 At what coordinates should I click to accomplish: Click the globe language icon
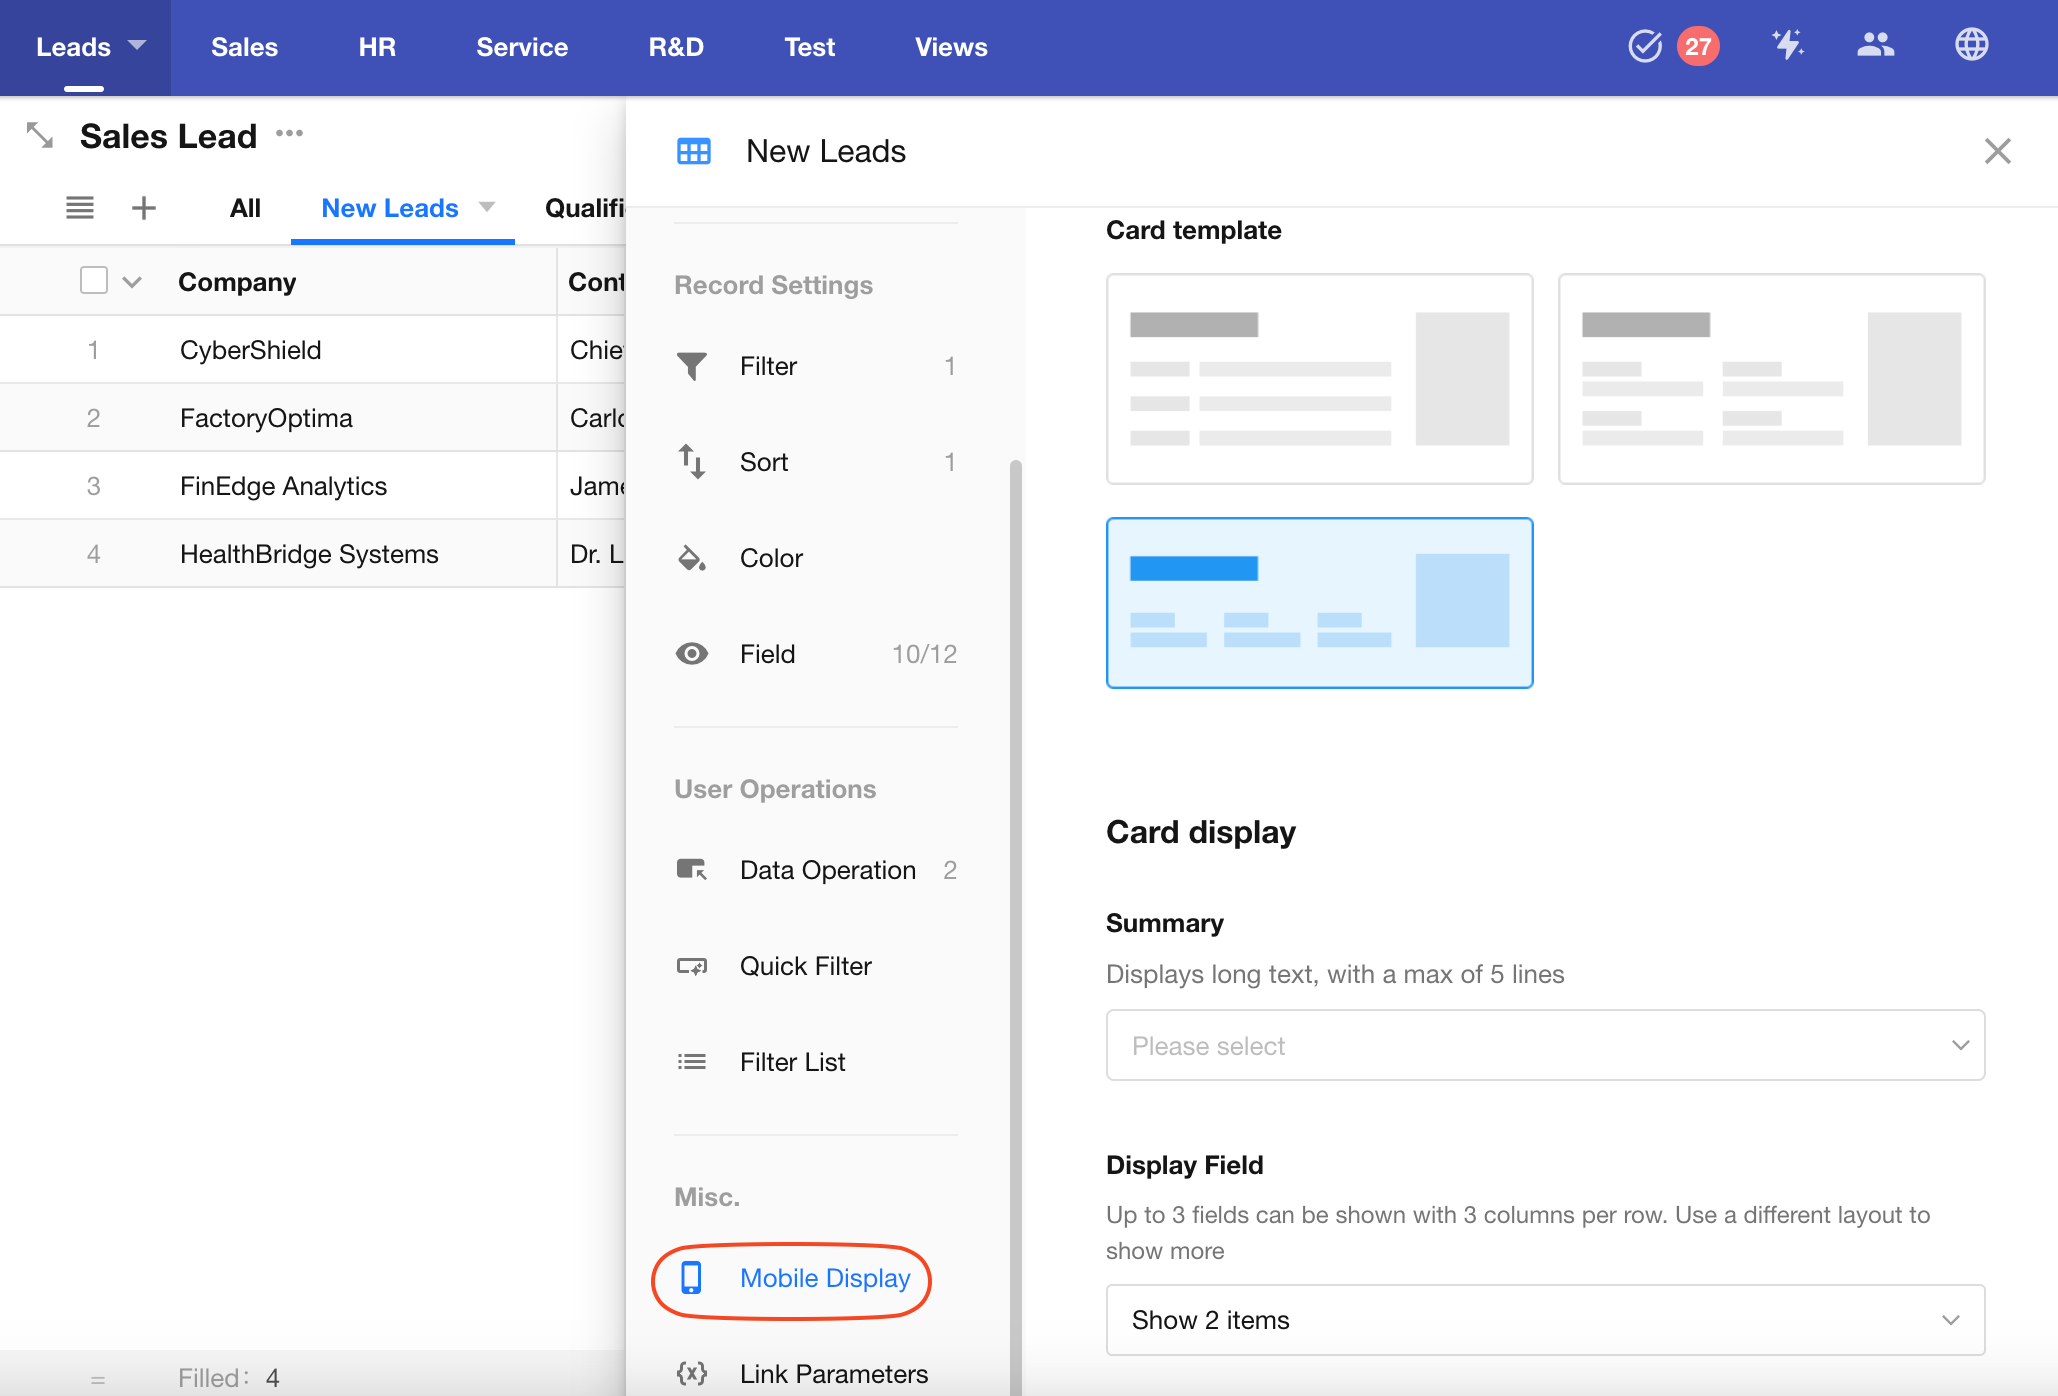[1971, 45]
